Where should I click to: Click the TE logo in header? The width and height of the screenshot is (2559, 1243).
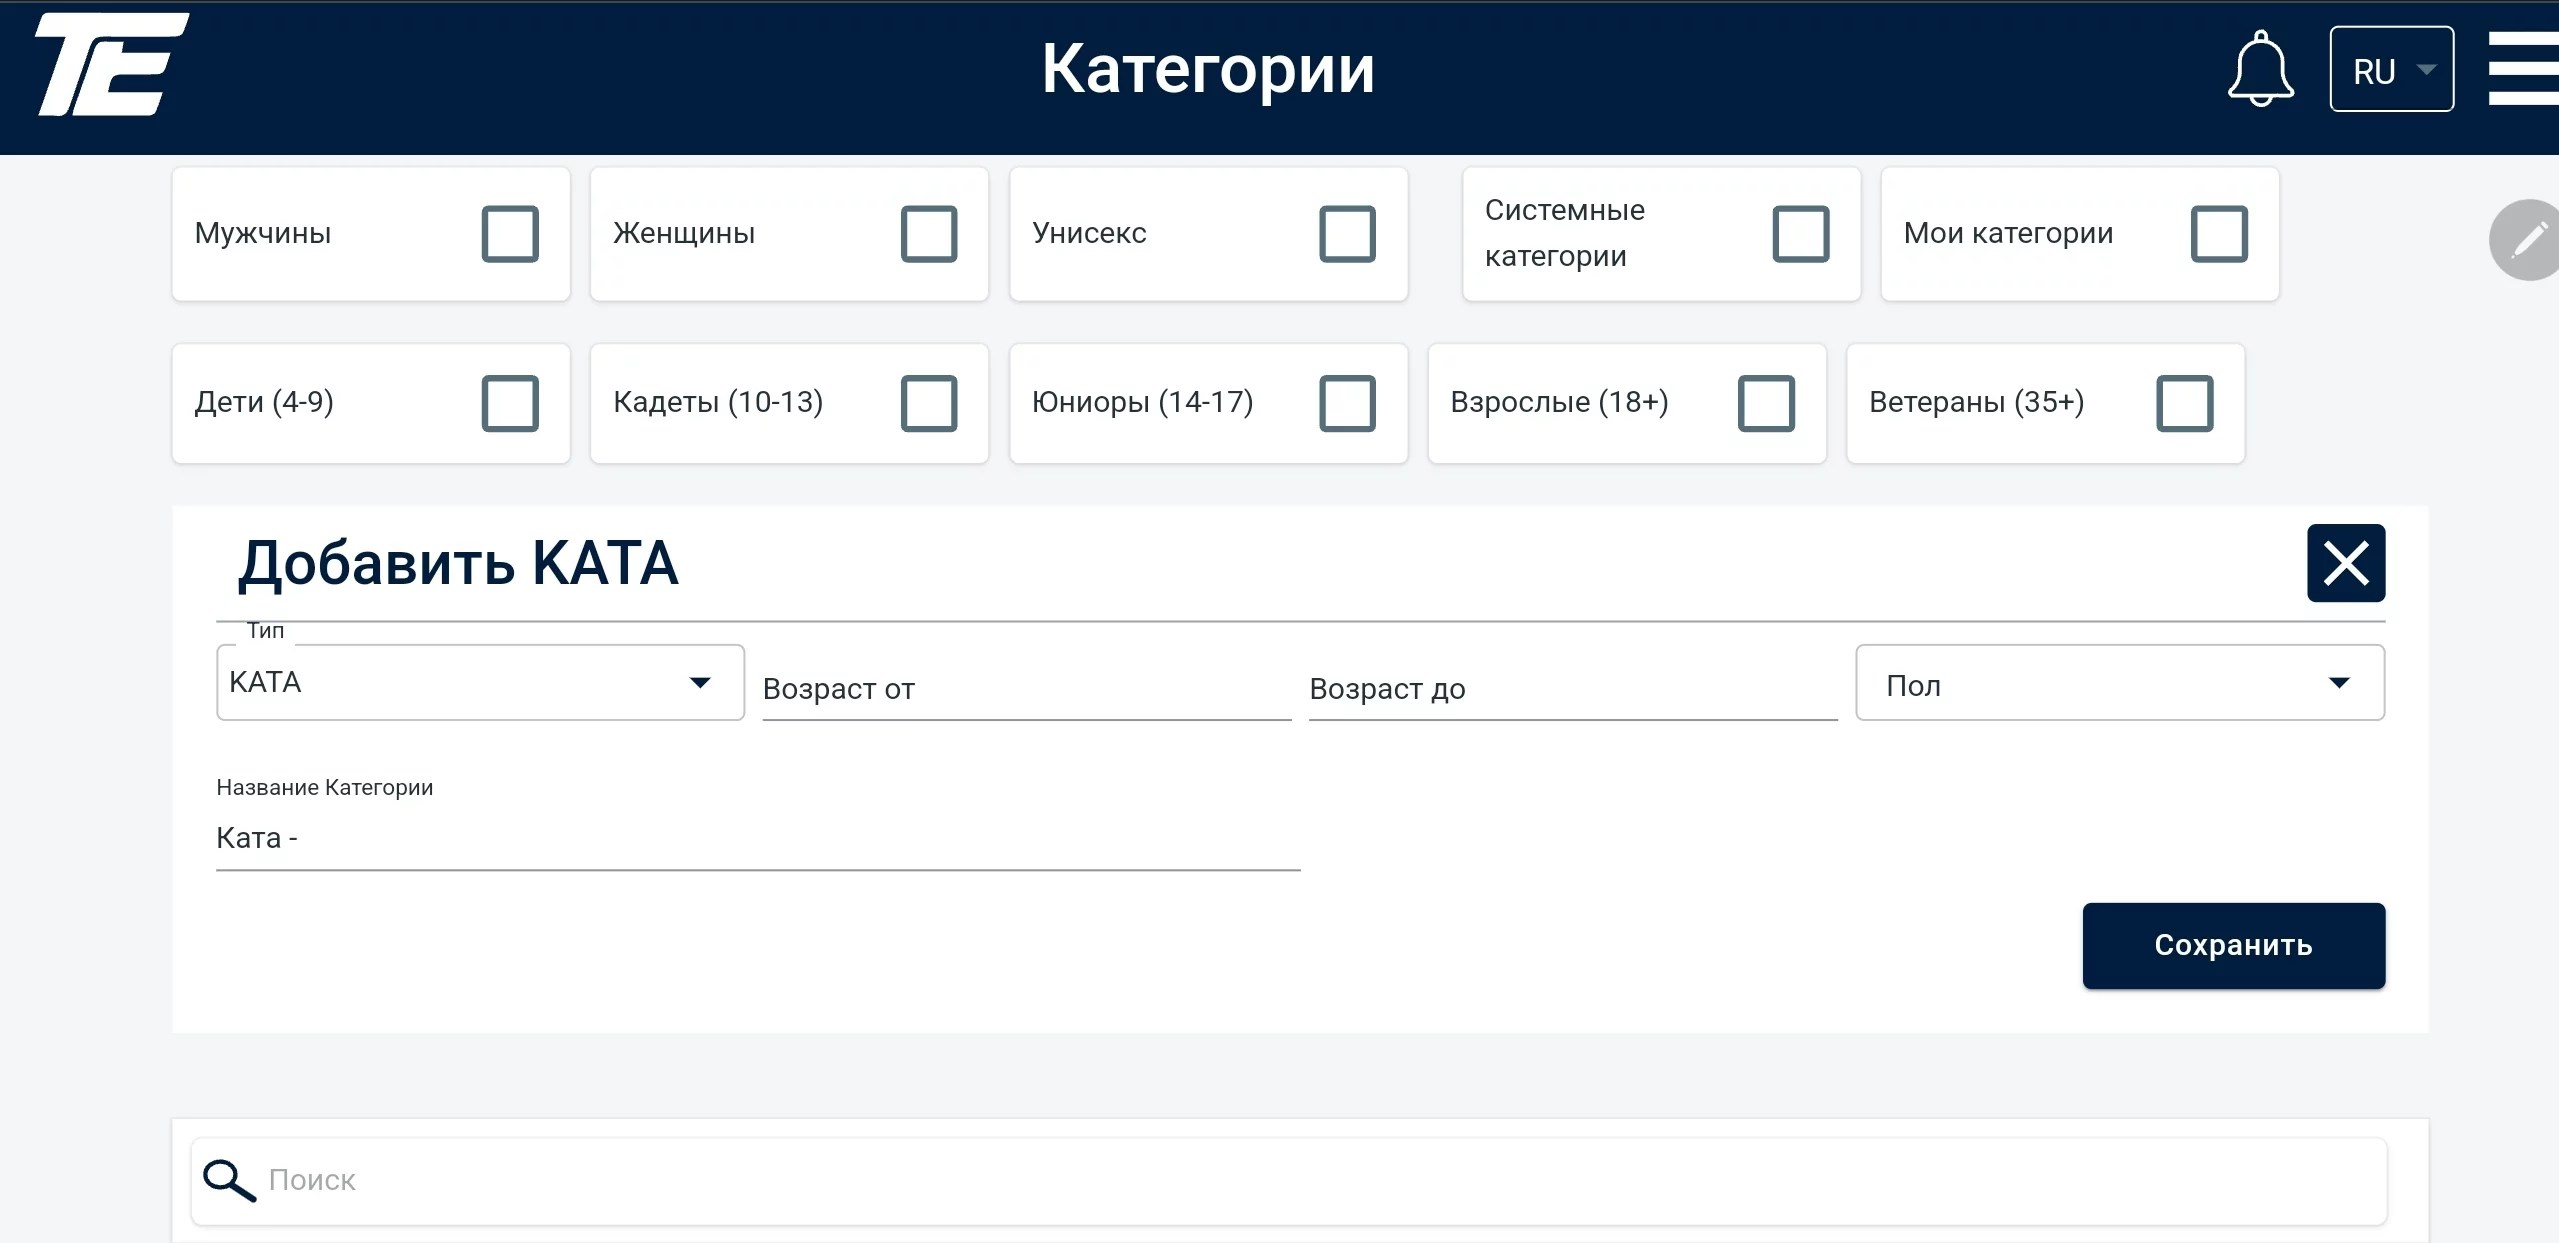[x=112, y=65]
